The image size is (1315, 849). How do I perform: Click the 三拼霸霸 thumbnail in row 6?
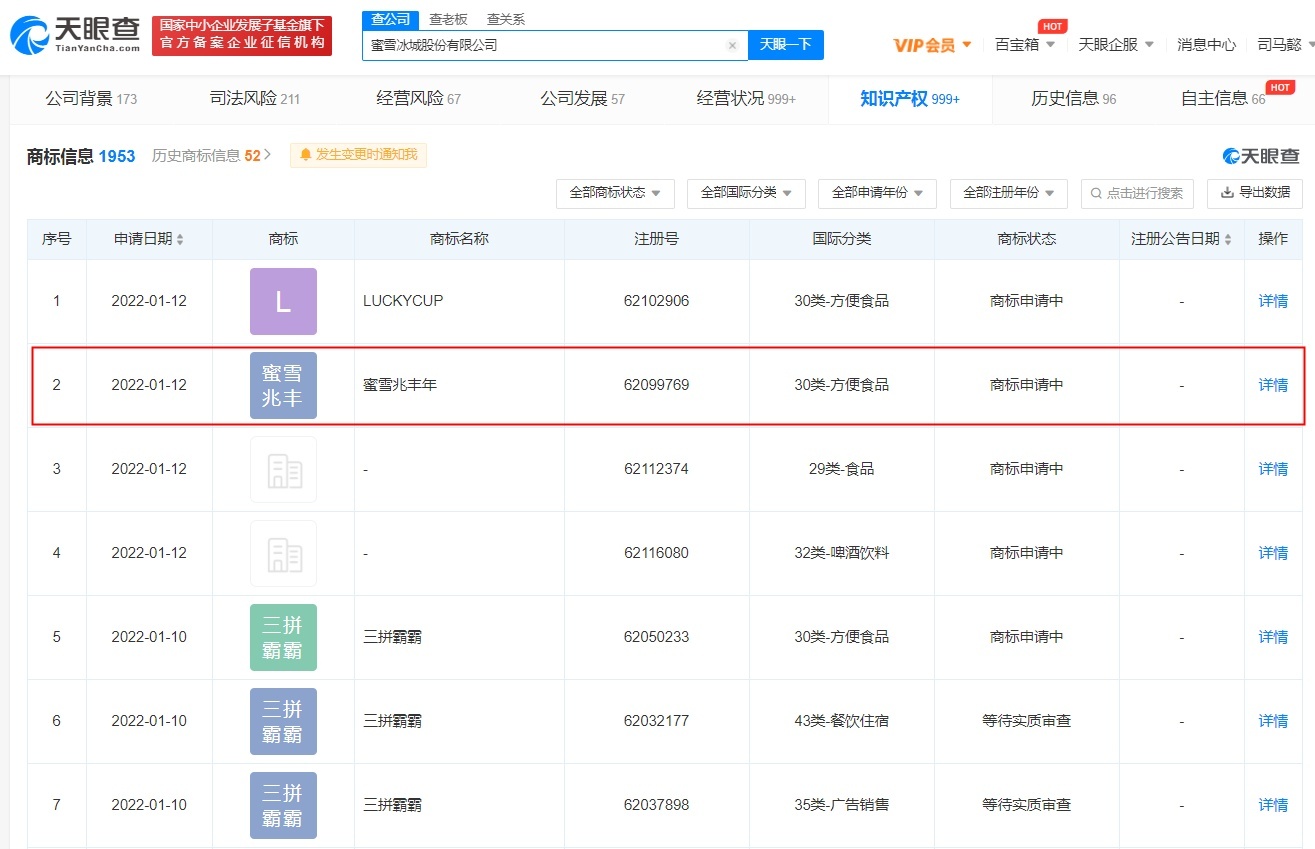[283, 721]
